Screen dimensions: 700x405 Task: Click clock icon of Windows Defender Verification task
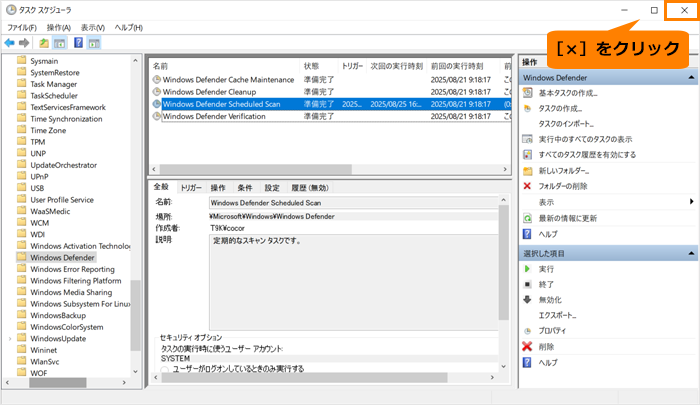click(x=157, y=116)
